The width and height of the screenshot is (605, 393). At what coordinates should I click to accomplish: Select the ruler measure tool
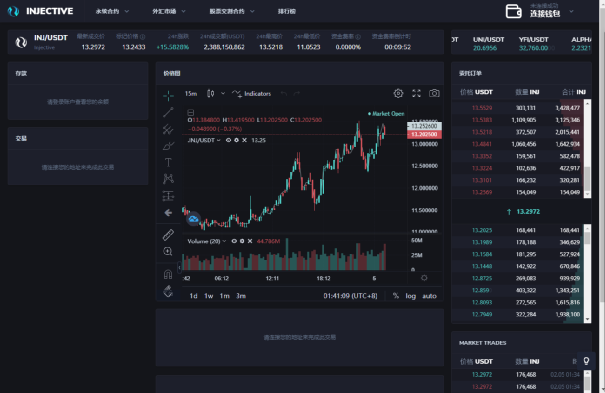(x=168, y=234)
